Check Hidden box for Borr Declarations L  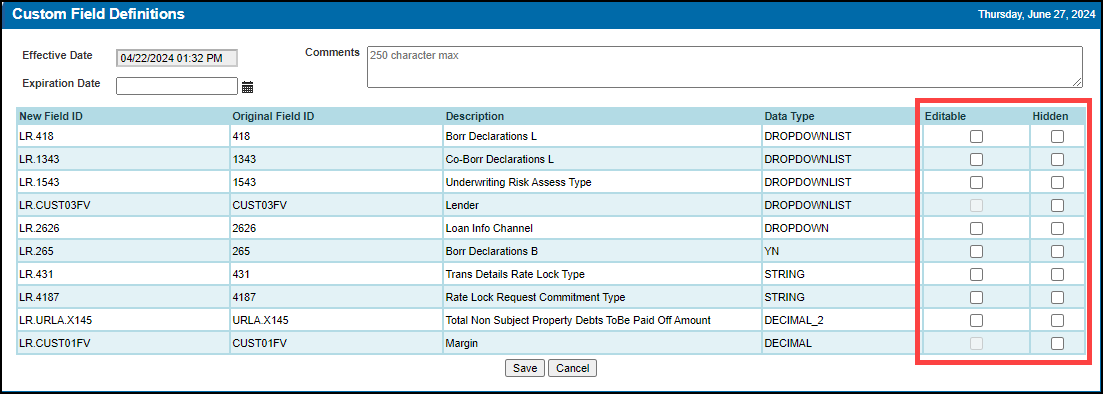point(1057,137)
